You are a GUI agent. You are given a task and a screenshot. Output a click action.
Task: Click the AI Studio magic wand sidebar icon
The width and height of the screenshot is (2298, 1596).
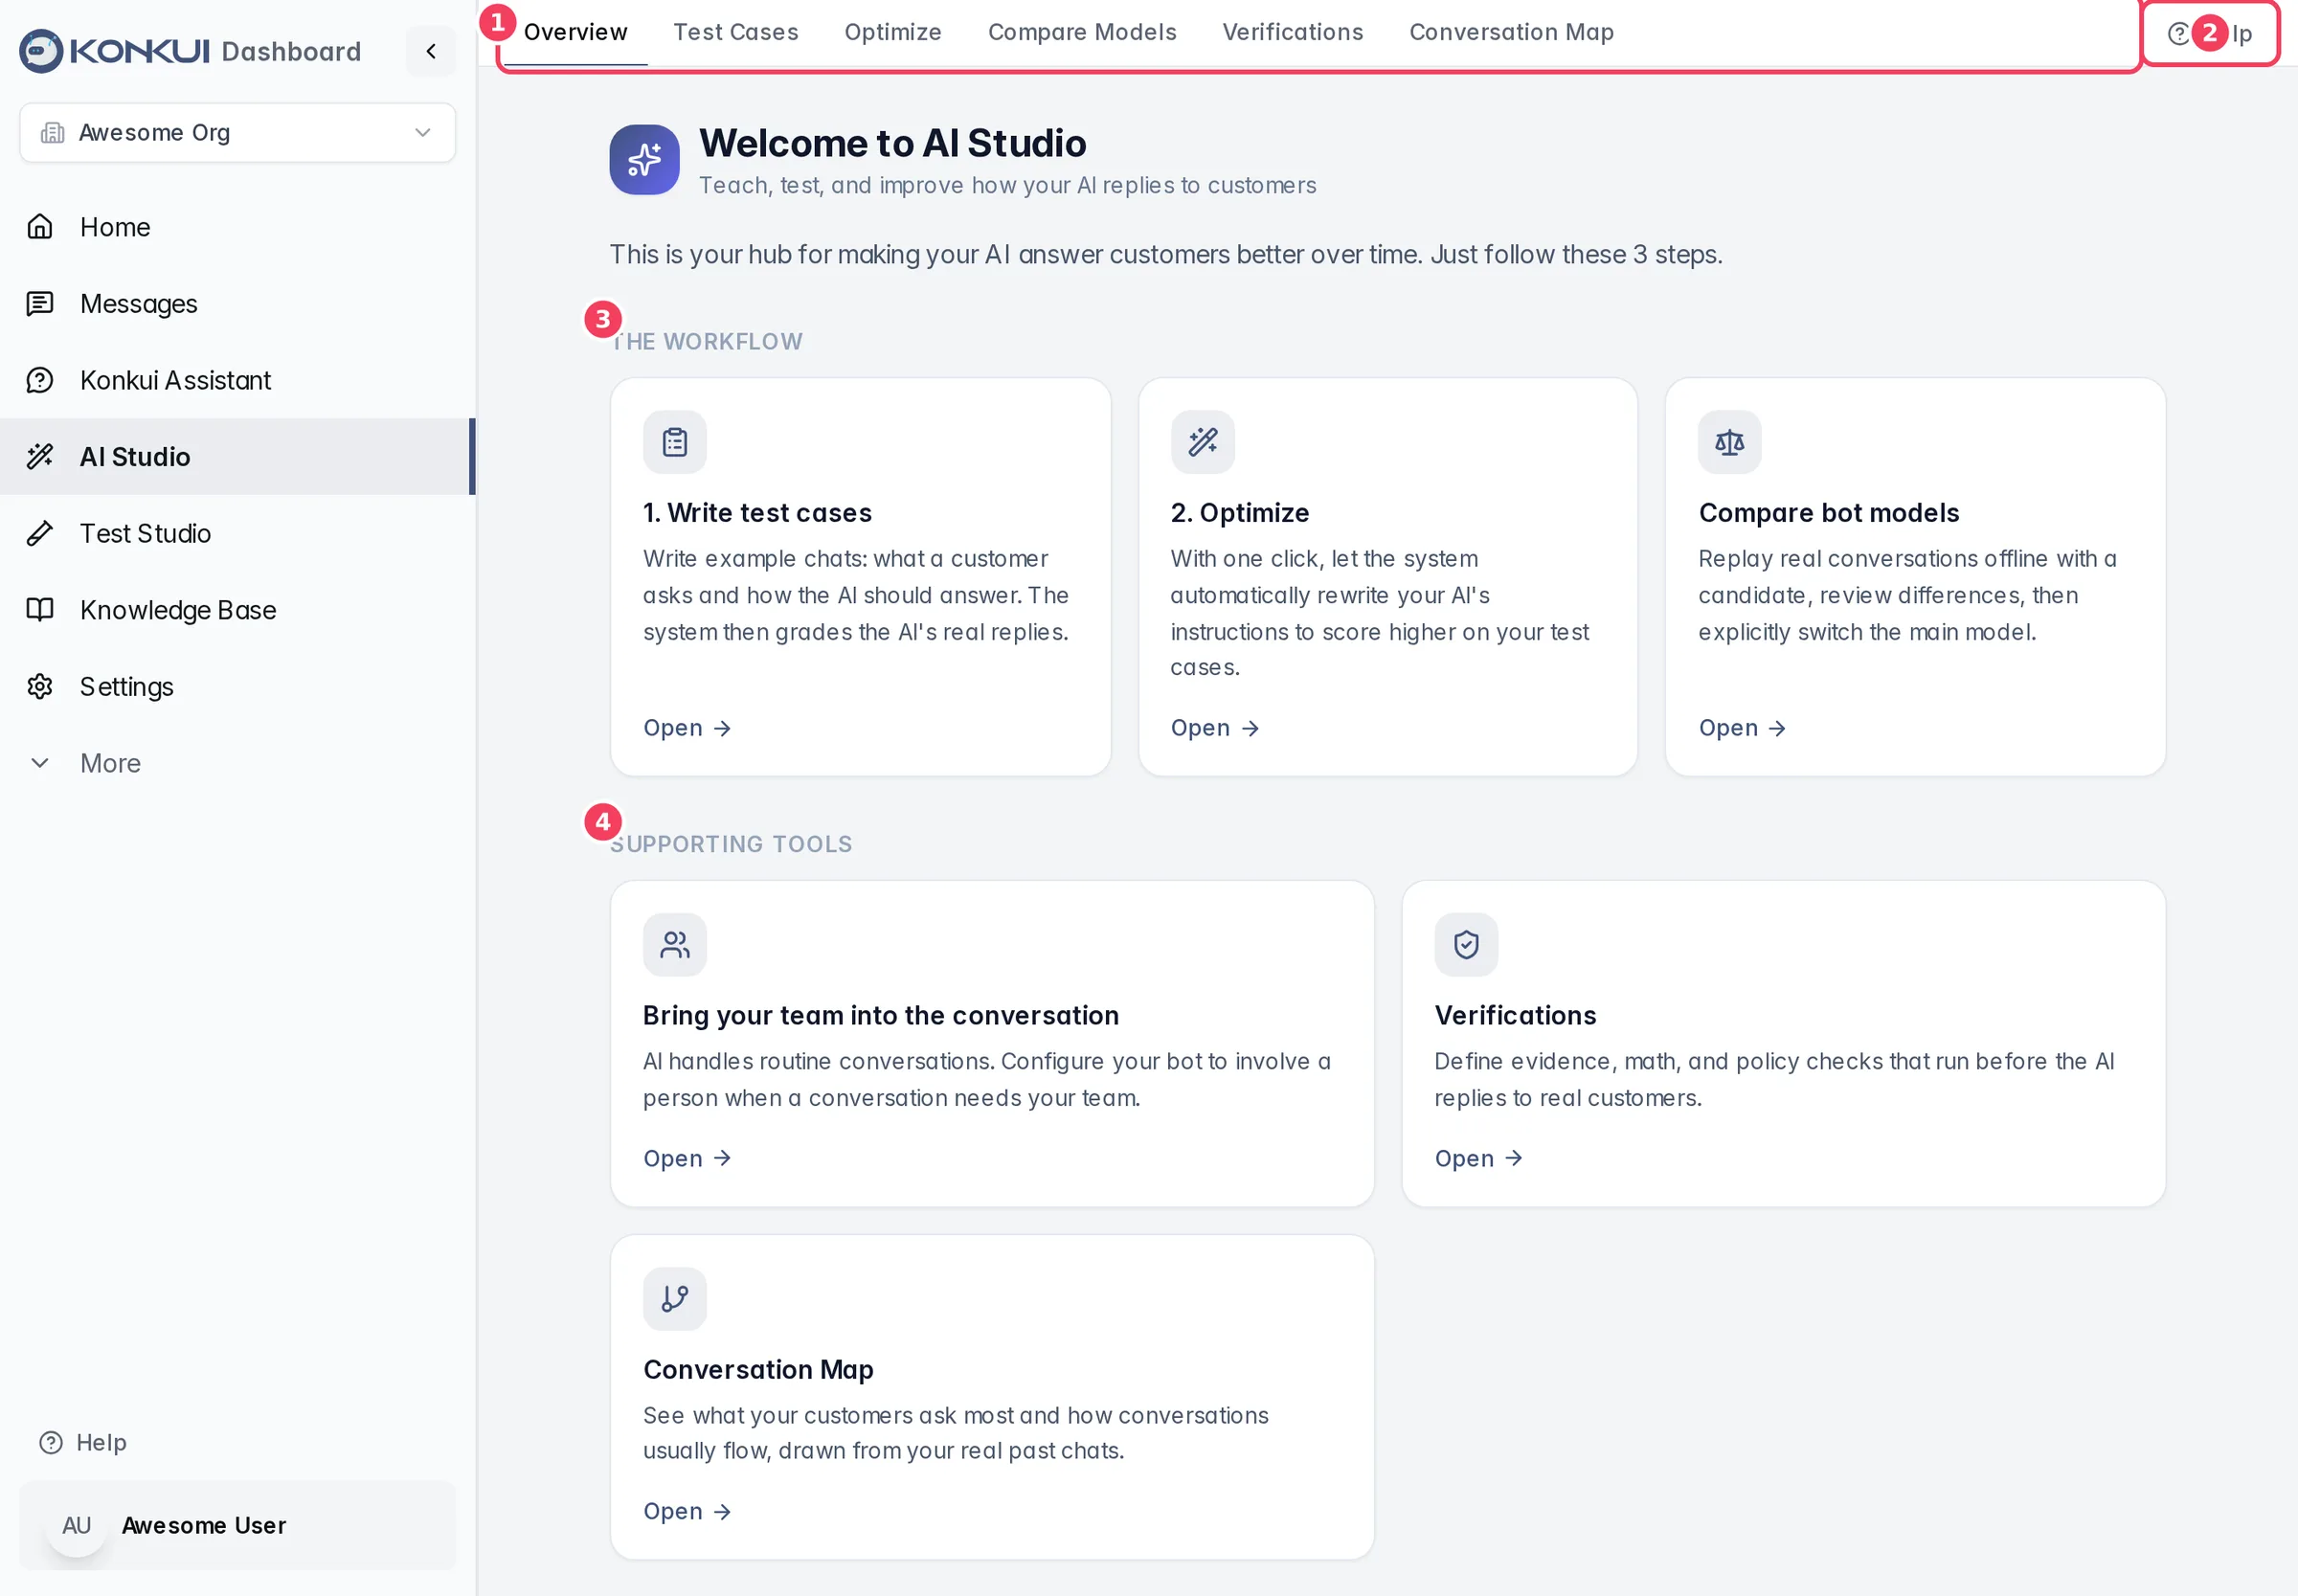click(40, 456)
